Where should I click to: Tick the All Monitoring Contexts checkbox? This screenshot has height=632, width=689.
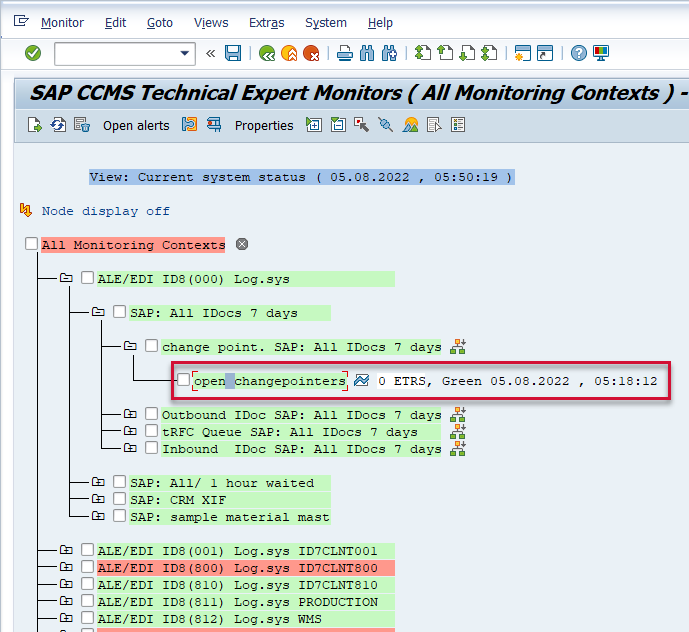[x=32, y=244]
